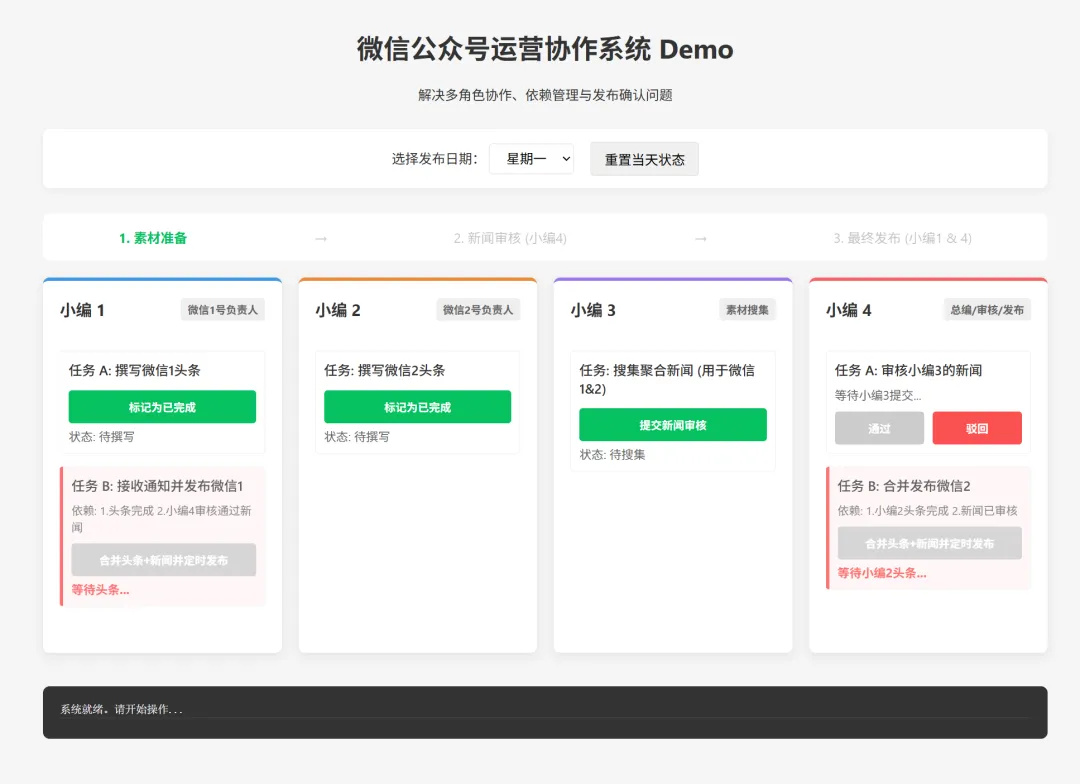Click the 系统就绪。请开始操作... log line
The image size is (1080, 784).
point(121,710)
